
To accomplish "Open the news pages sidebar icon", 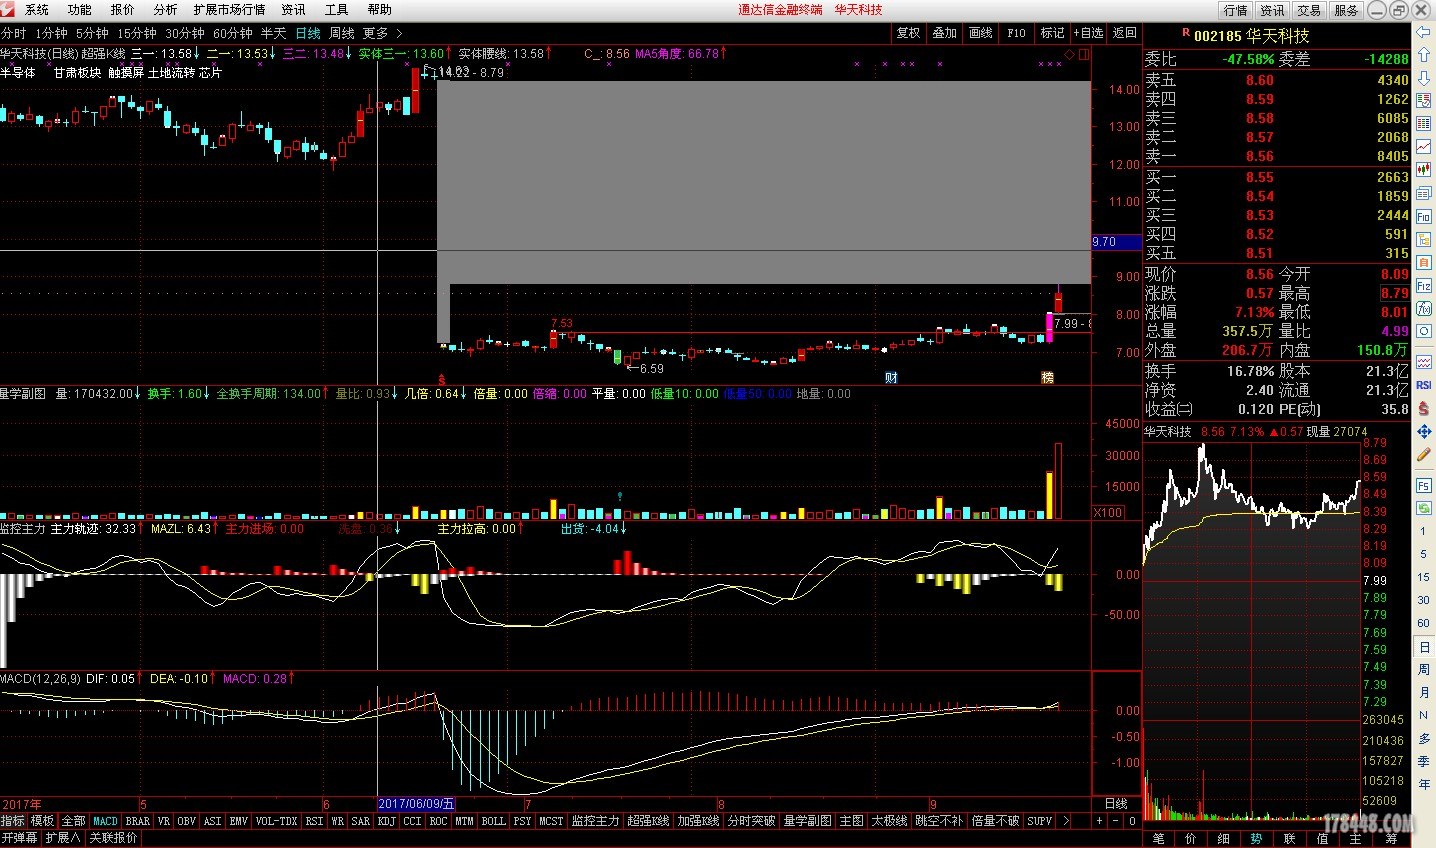I will (1423, 192).
